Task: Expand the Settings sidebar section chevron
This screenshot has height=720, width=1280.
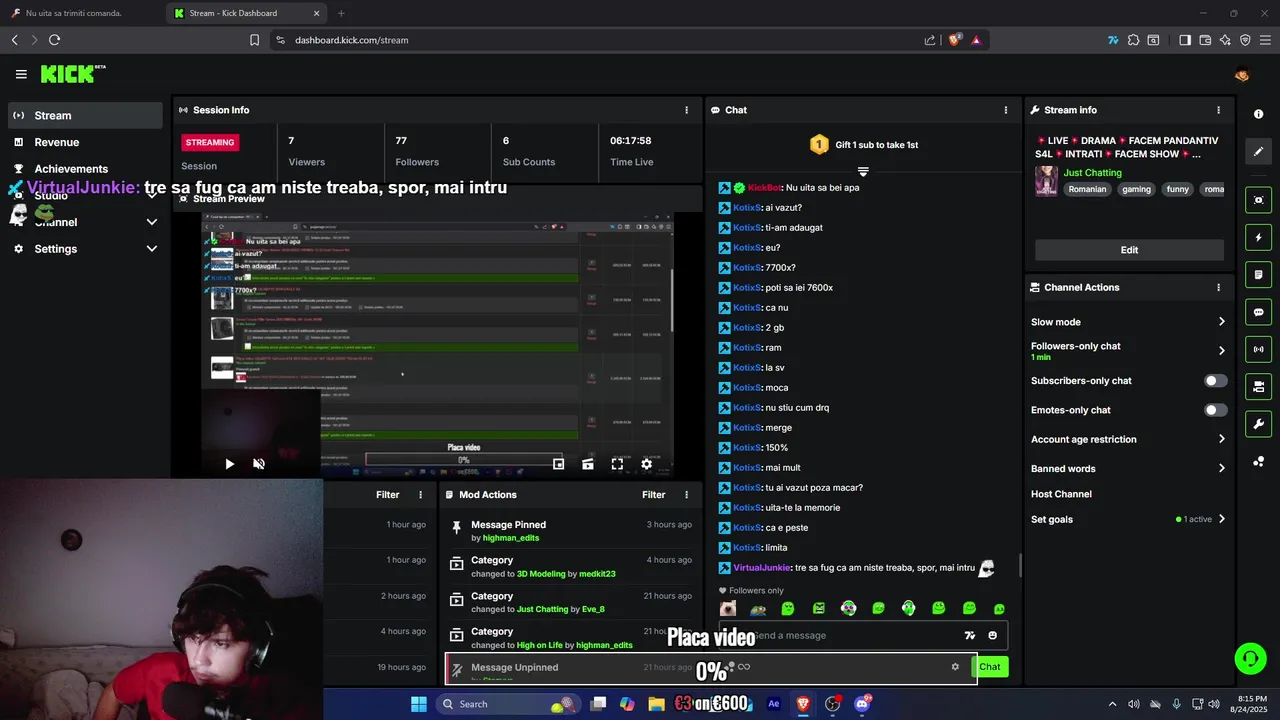Action: pos(152,249)
